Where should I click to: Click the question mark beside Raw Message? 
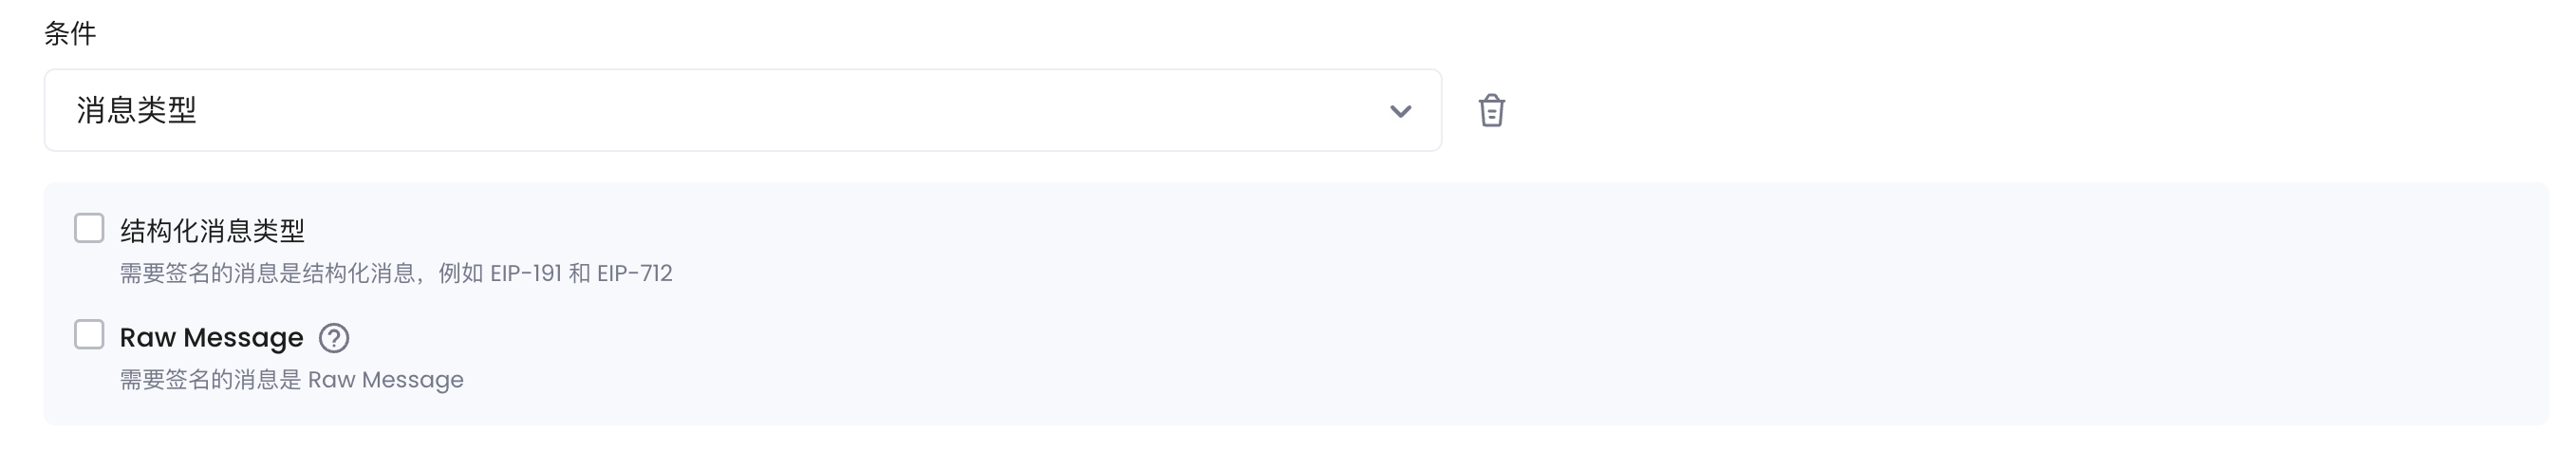coord(334,338)
